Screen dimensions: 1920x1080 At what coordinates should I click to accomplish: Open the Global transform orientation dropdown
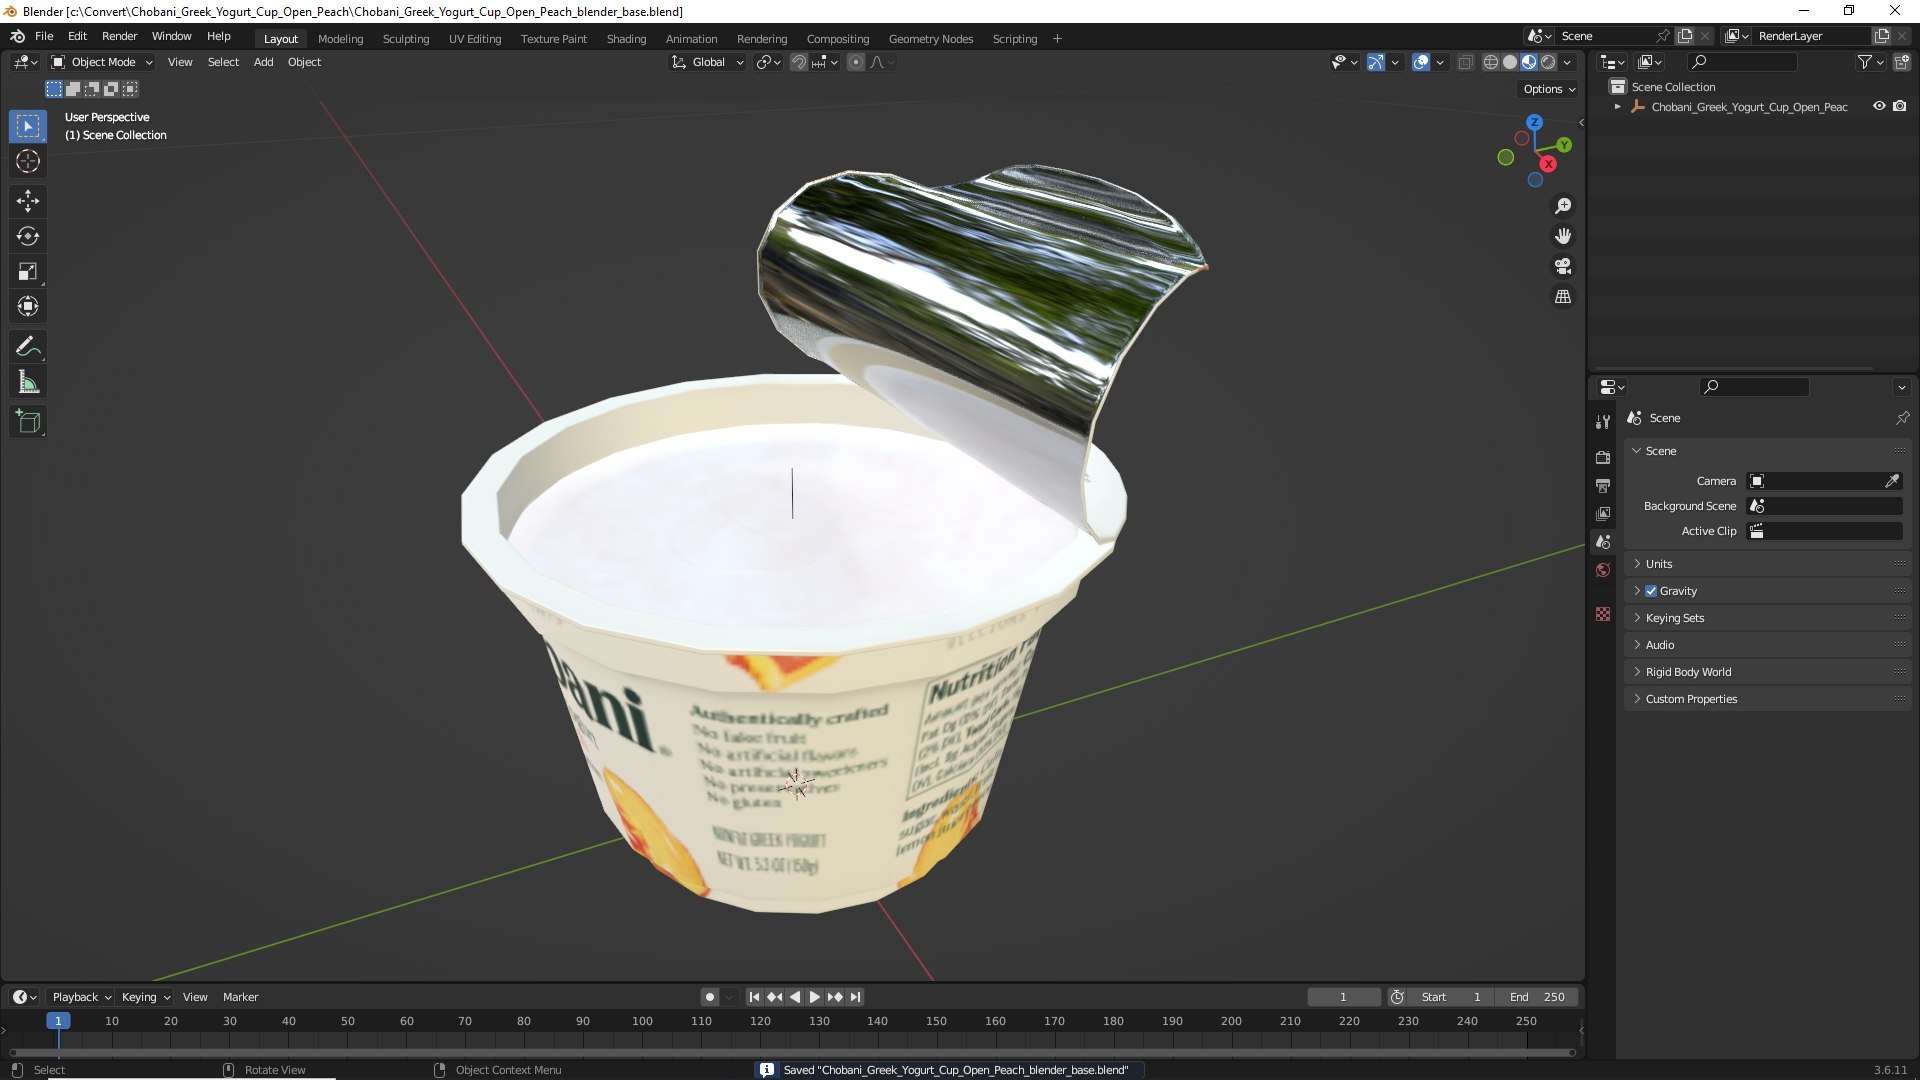[708, 62]
